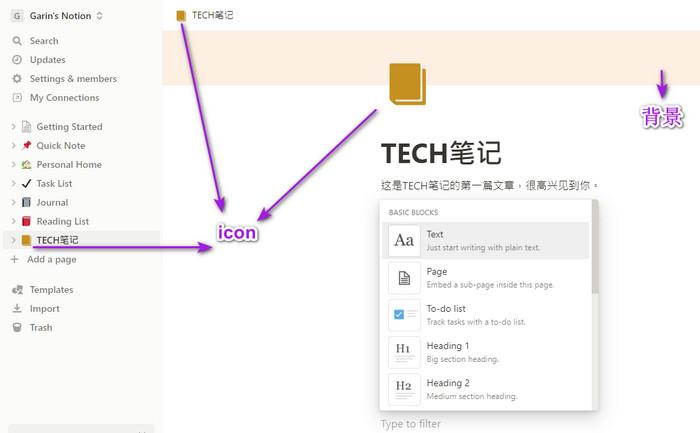
Task: Click the Import download icon
Action: pos(17,308)
